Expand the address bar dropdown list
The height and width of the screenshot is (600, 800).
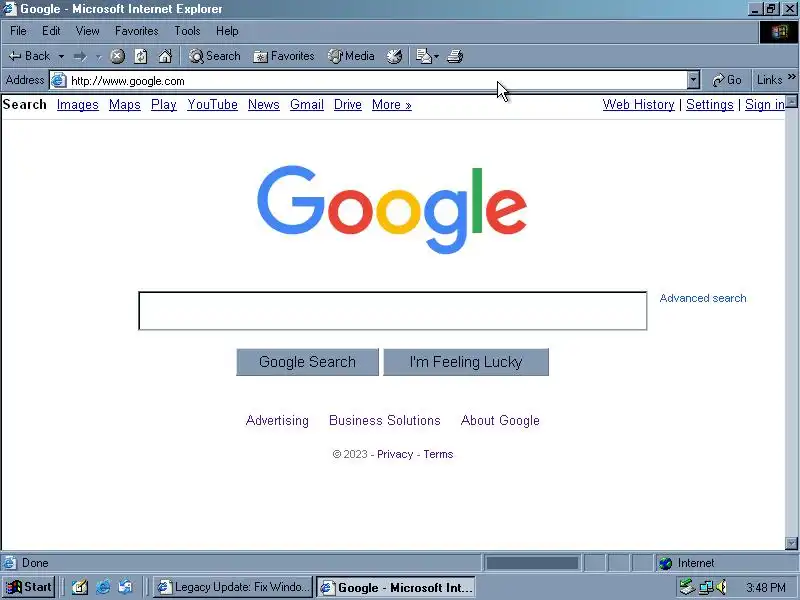click(x=693, y=80)
